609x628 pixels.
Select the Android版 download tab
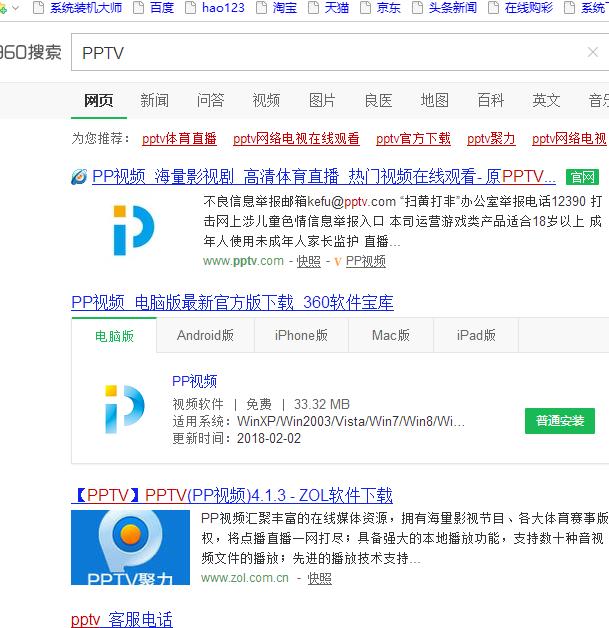205,335
